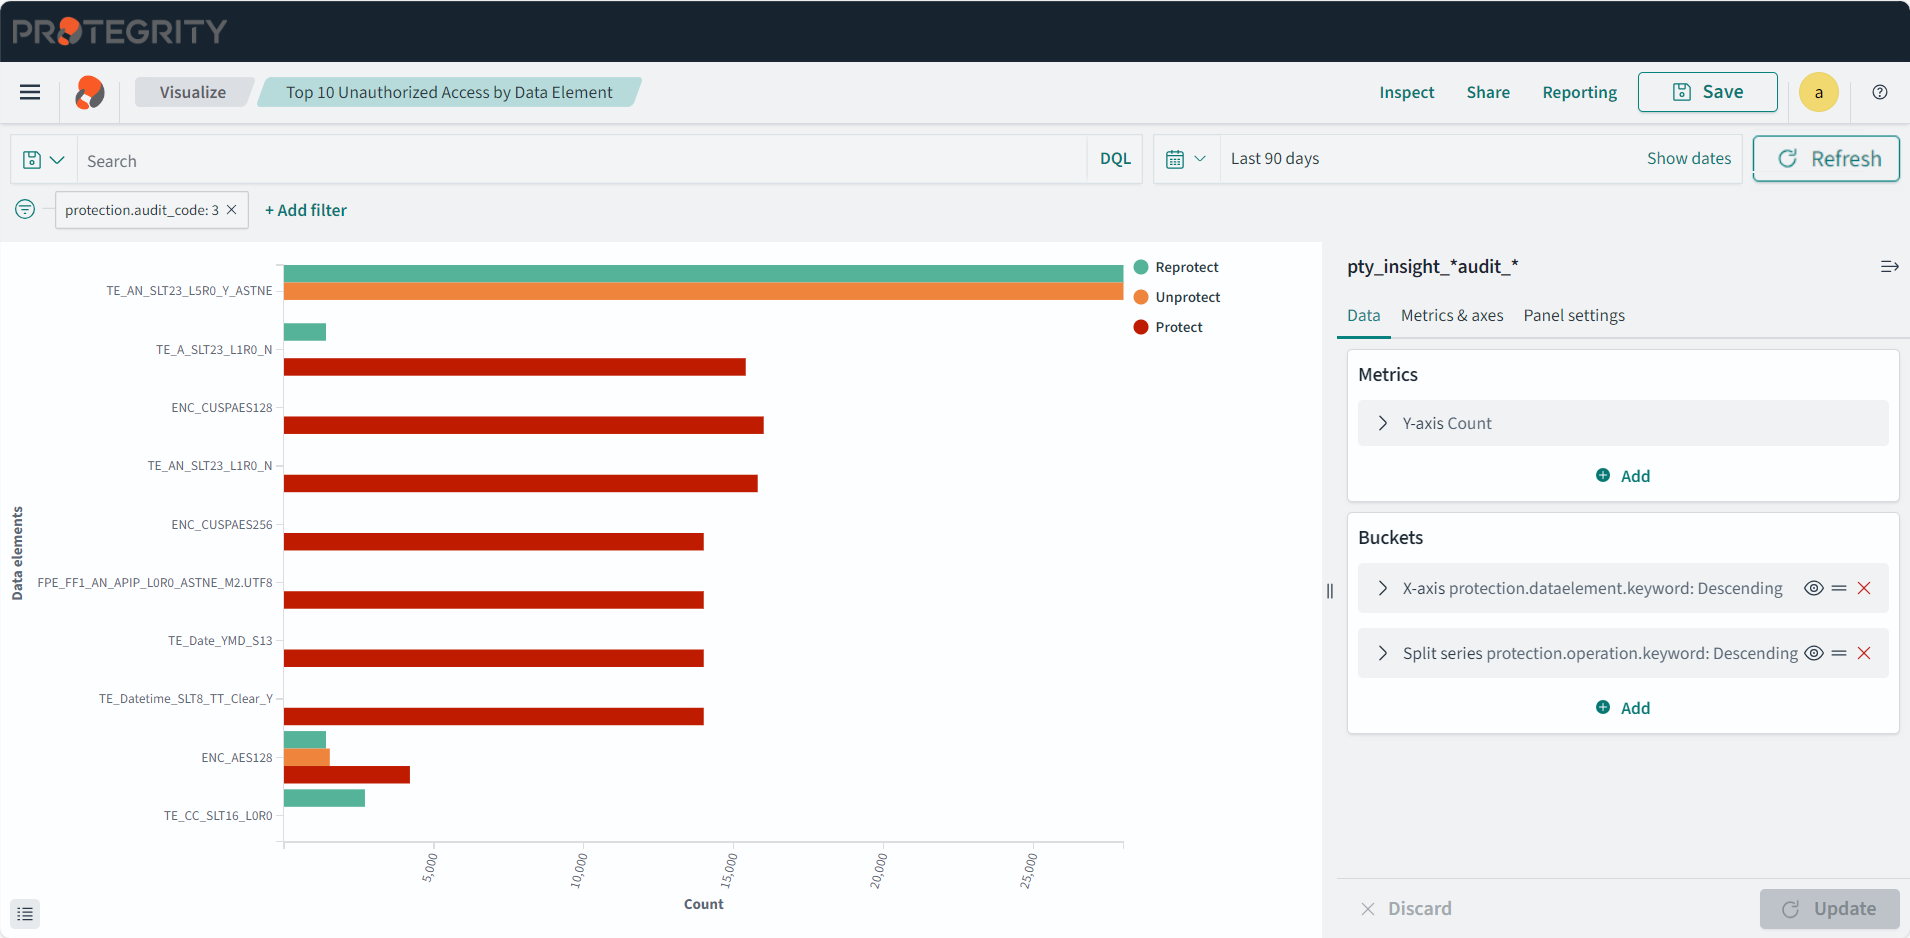The width and height of the screenshot is (1910, 938).
Task: Click the user avatar 'a'
Action: point(1818,92)
